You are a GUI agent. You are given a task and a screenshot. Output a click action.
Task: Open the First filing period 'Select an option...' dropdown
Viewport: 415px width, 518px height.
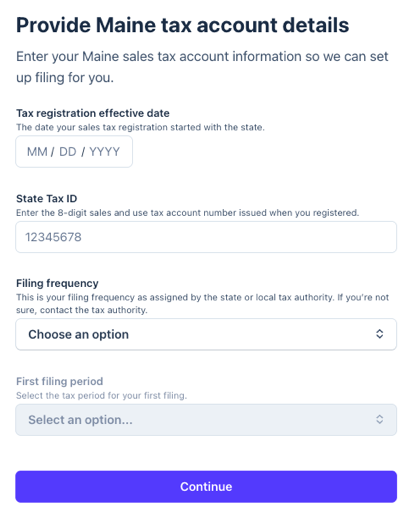[206, 420]
